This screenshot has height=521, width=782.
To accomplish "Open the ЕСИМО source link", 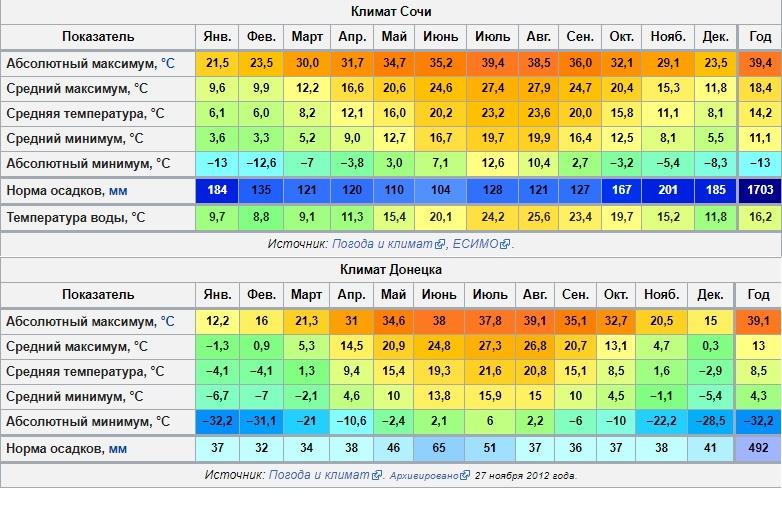I will (475, 243).
